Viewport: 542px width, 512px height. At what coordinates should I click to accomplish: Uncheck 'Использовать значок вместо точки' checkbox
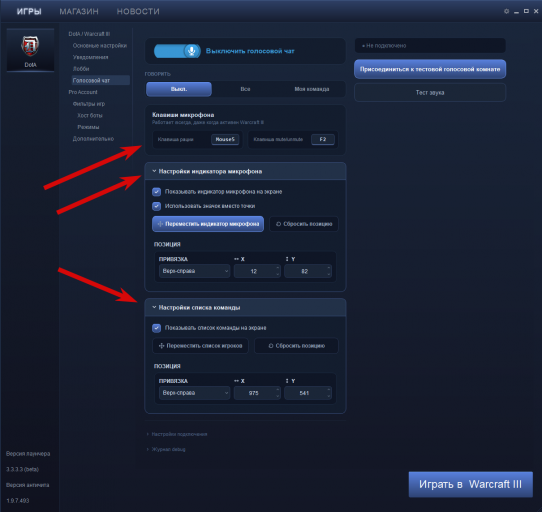pos(156,206)
